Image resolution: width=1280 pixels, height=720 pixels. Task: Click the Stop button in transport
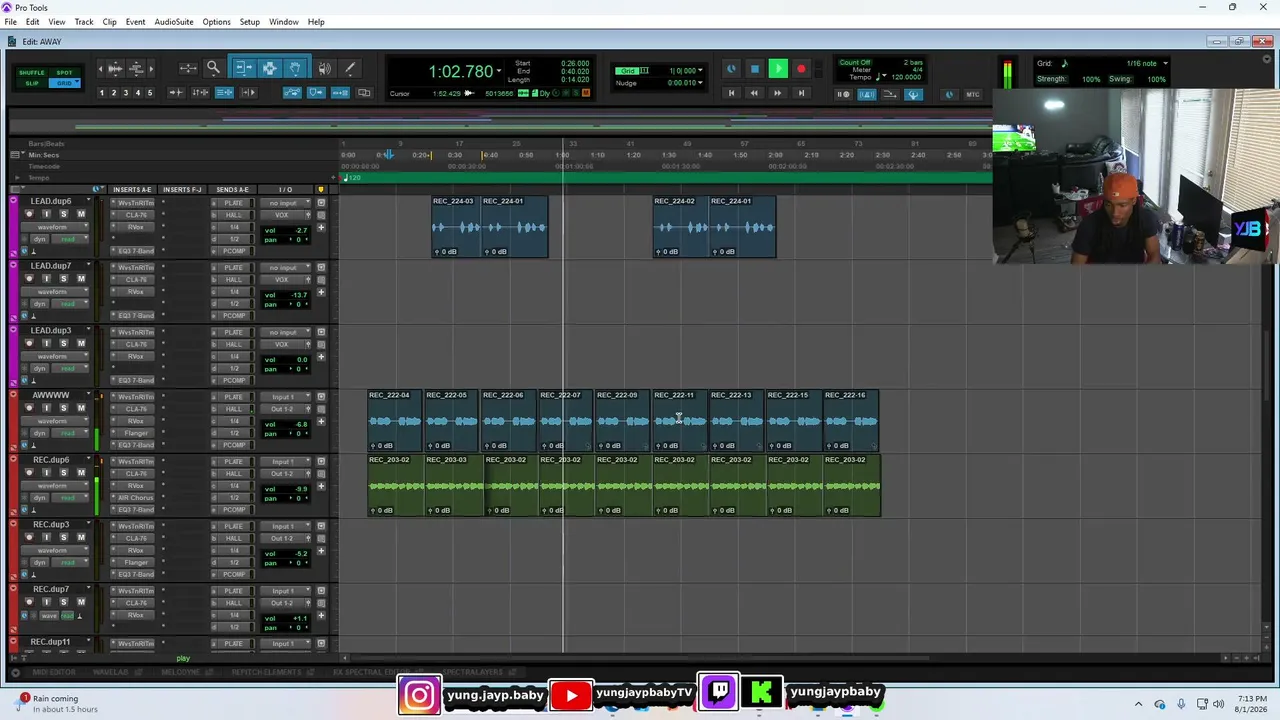(x=755, y=69)
